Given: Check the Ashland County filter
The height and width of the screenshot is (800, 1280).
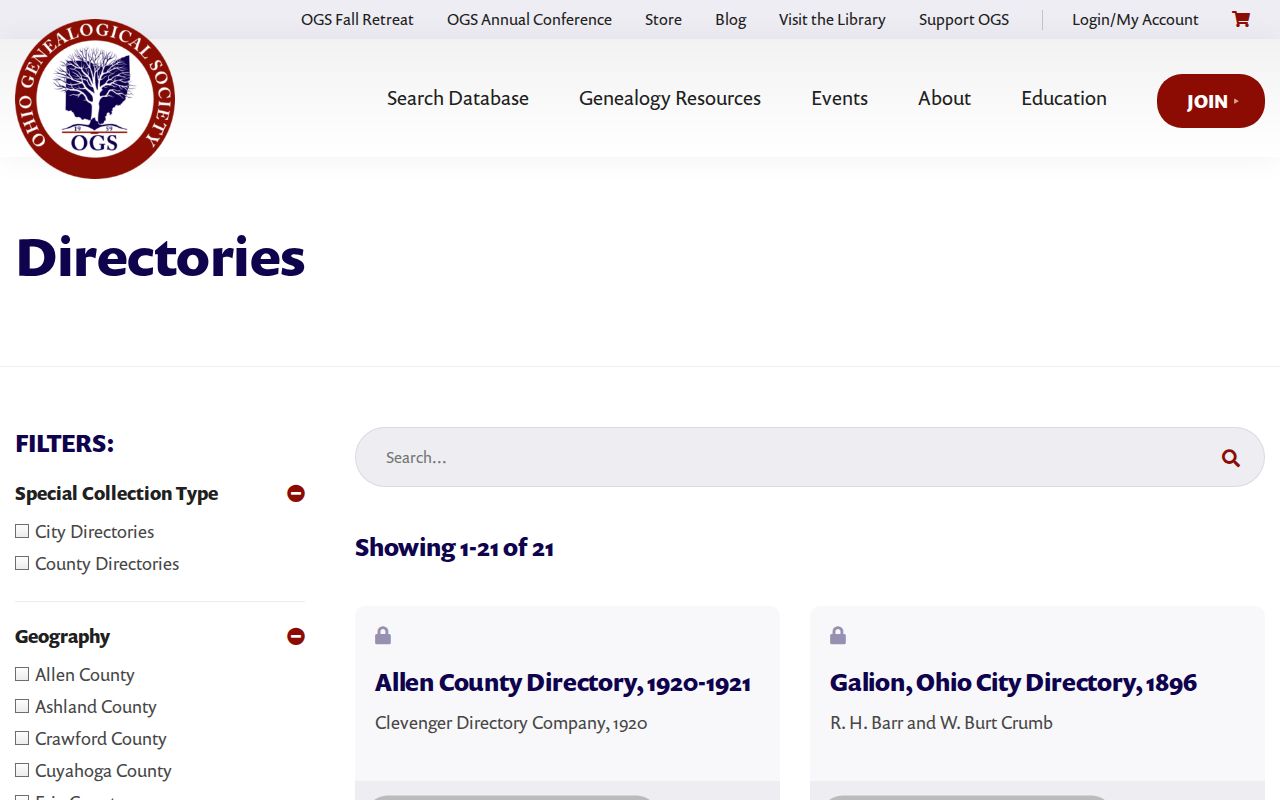Looking at the screenshot, I should coord(22,706).
